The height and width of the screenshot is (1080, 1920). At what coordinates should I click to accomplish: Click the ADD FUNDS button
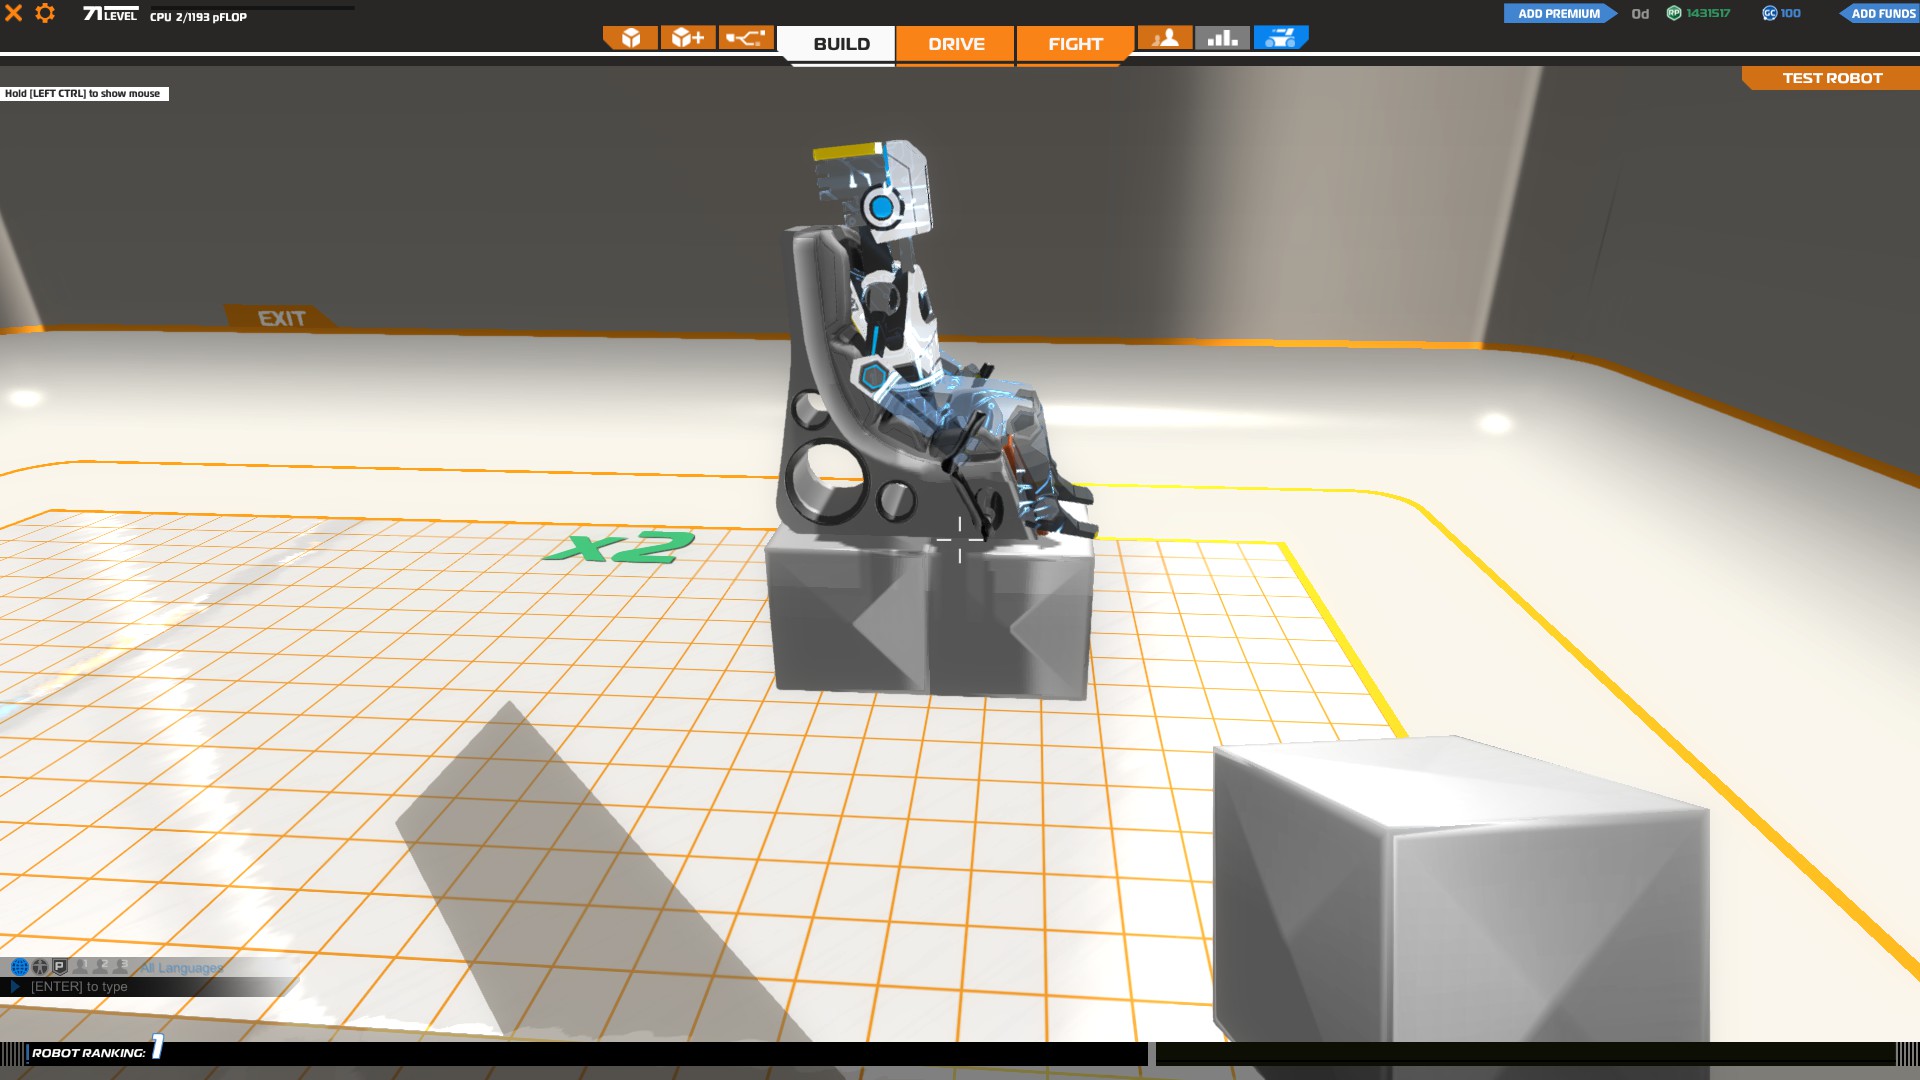1881,13
